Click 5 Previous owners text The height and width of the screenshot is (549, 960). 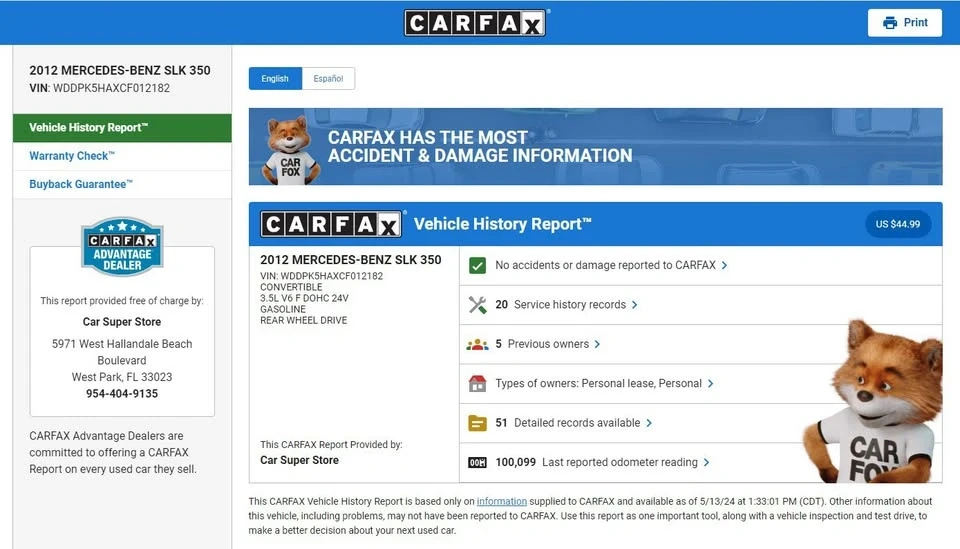click(x=542, y=345)
